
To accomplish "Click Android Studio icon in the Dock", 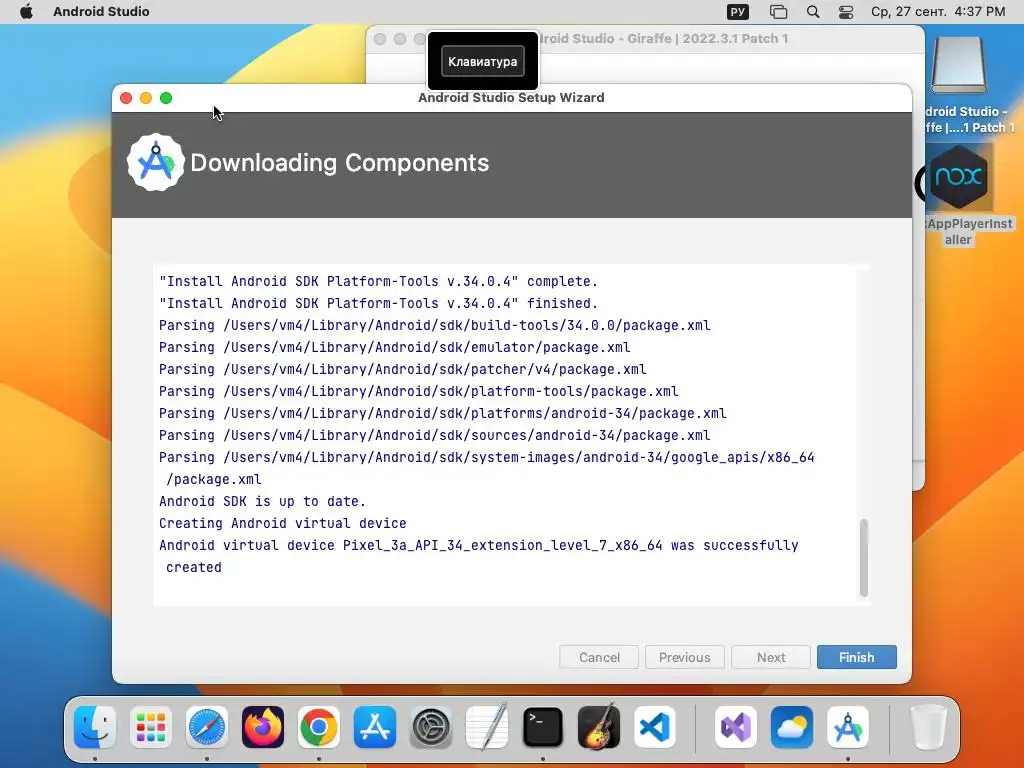I will [848, 727].
